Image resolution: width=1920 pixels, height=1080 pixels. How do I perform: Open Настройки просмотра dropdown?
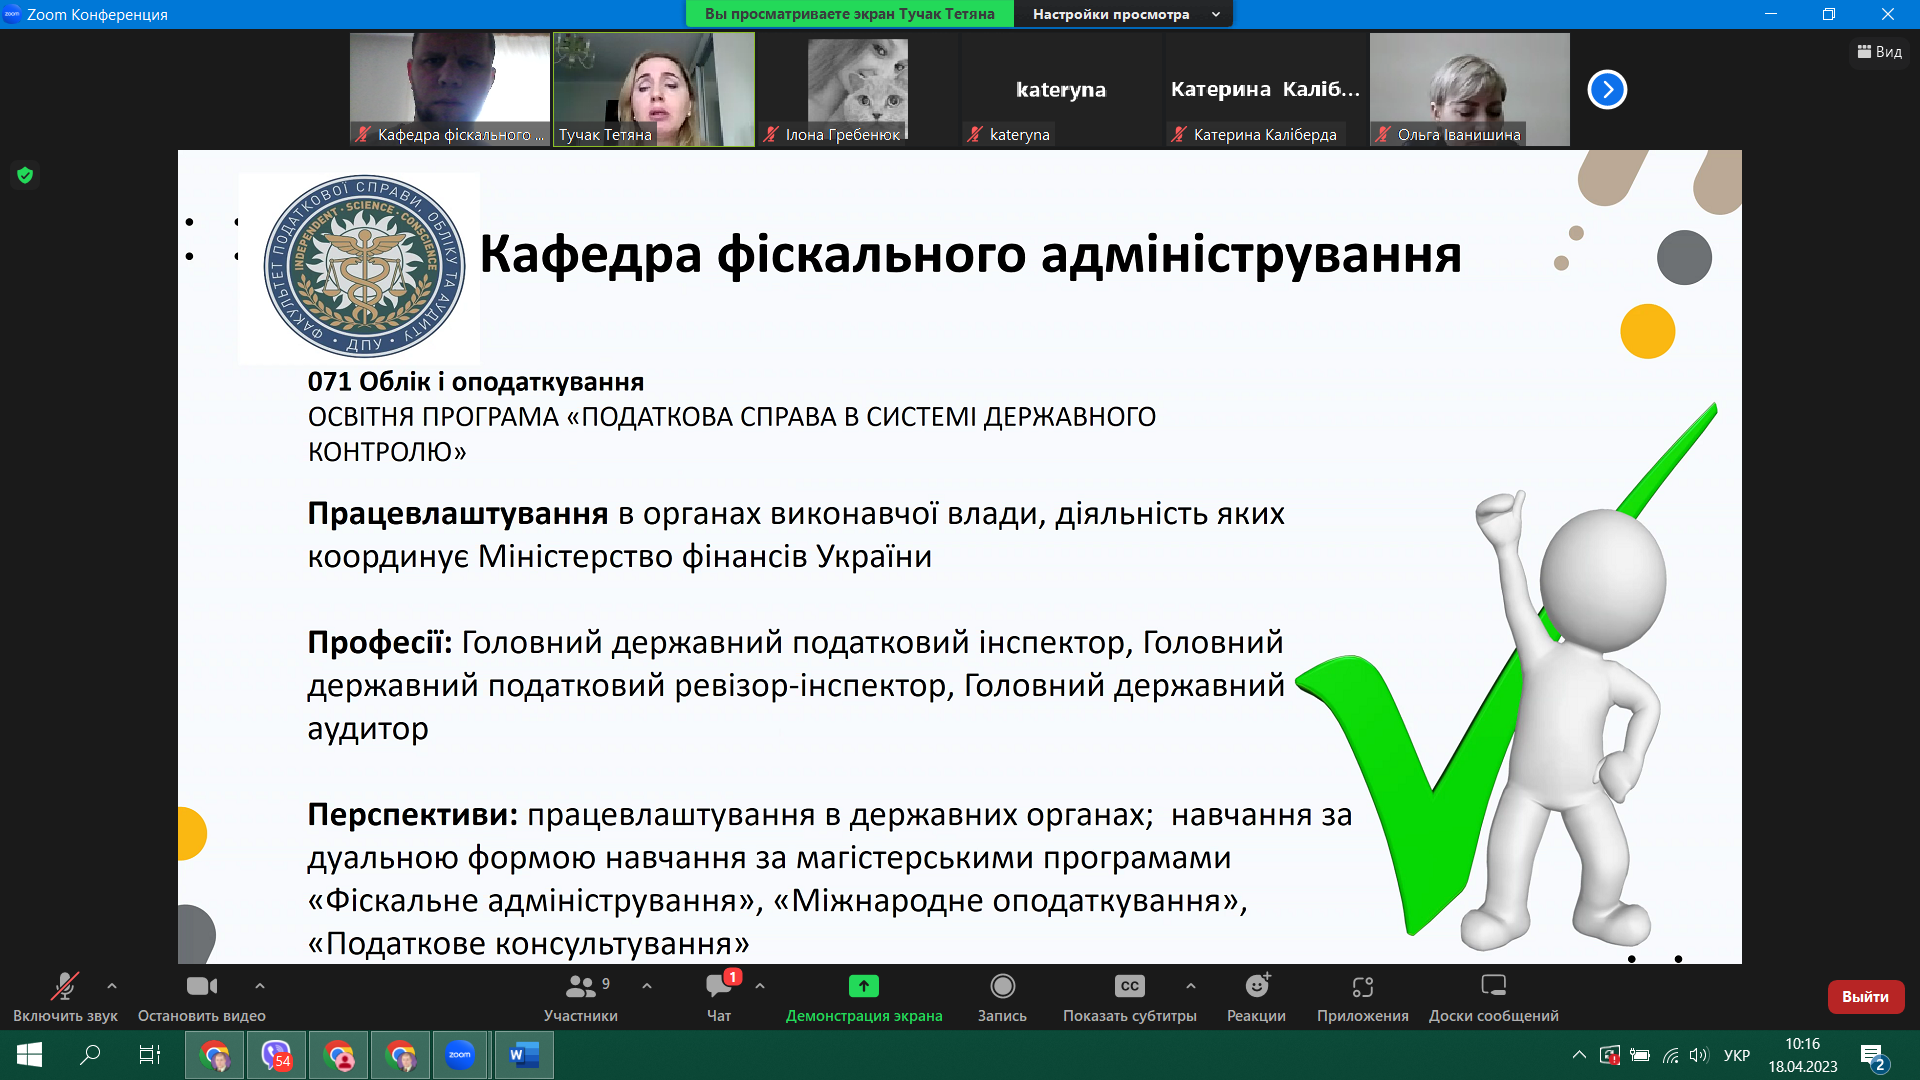(x=1124, y=14)
